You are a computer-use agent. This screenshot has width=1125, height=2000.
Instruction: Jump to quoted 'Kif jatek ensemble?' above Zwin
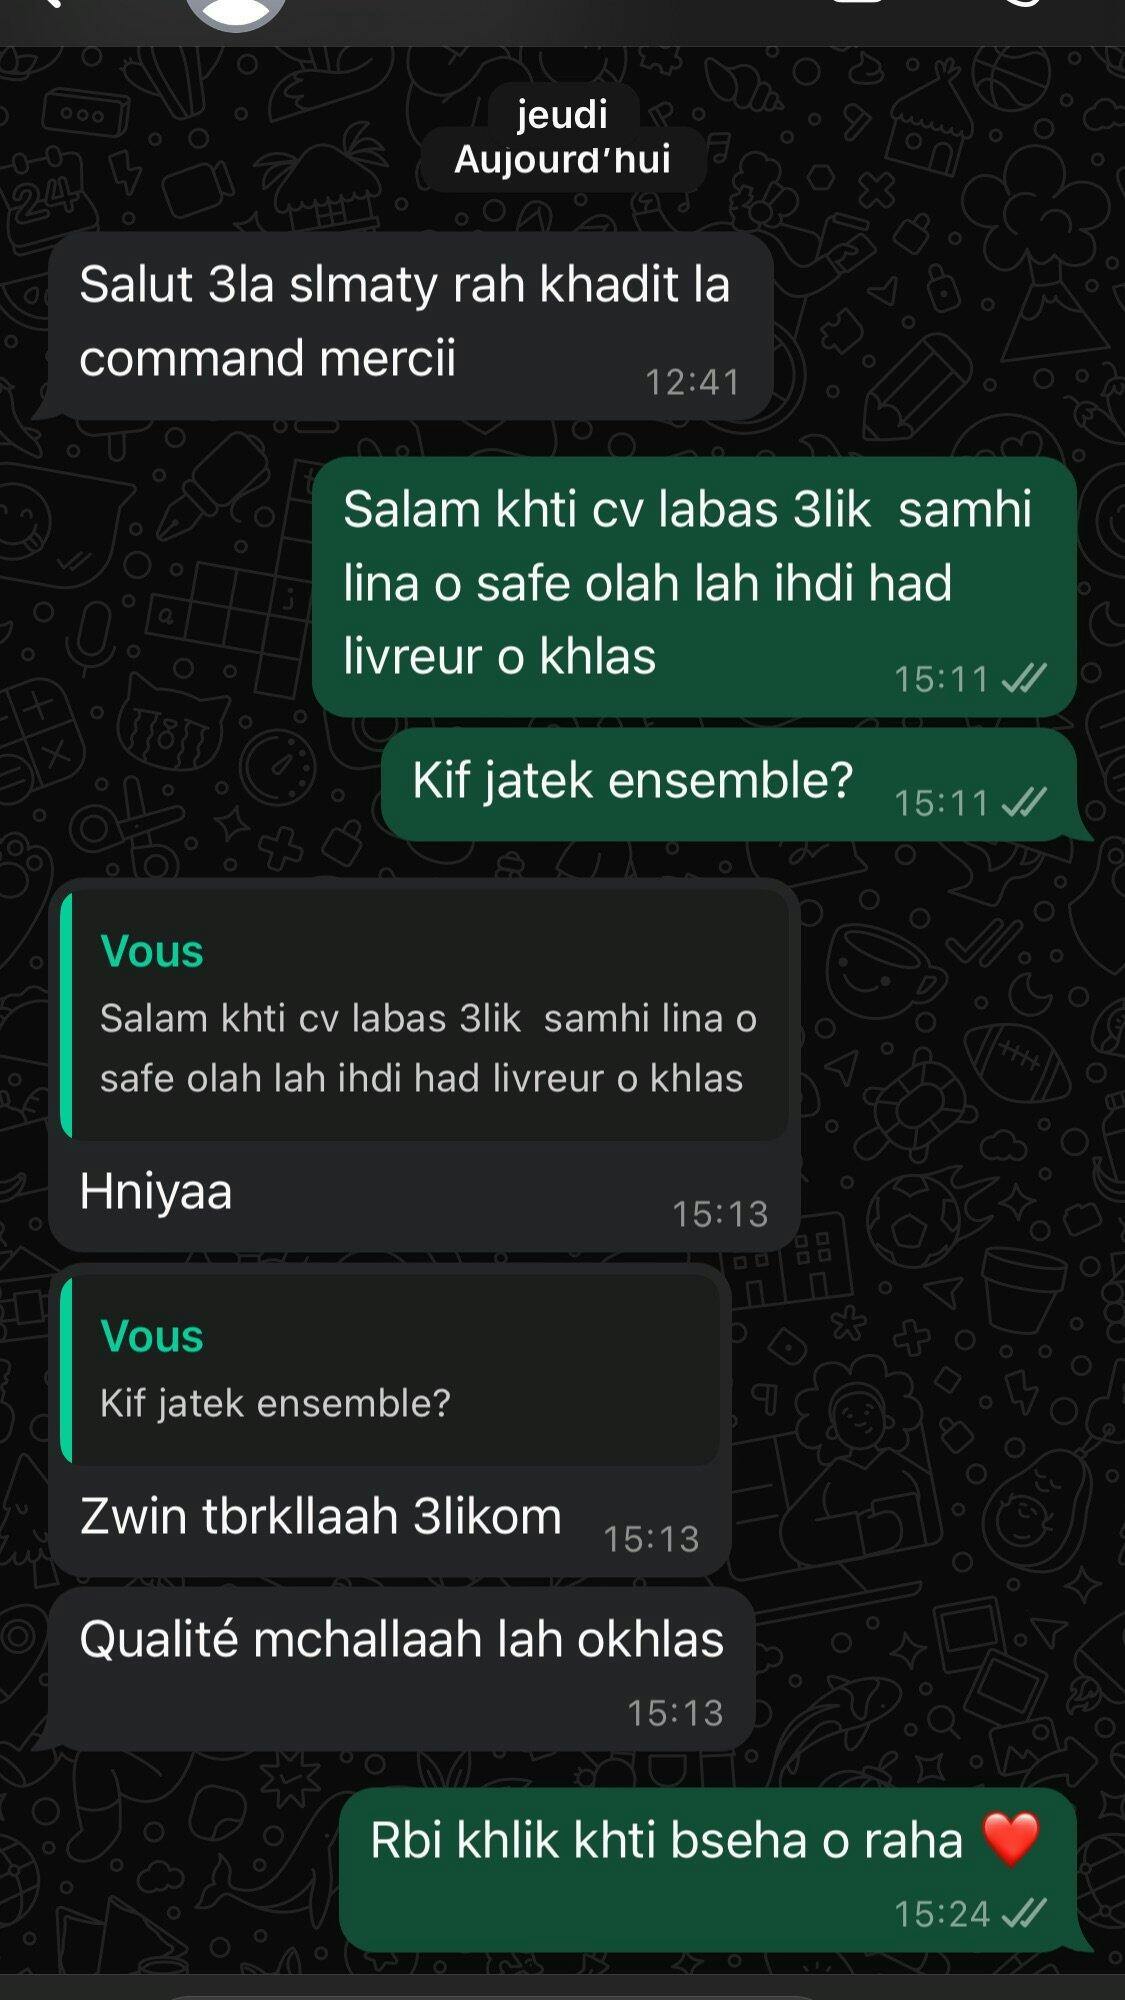(x=390, y=1371)
